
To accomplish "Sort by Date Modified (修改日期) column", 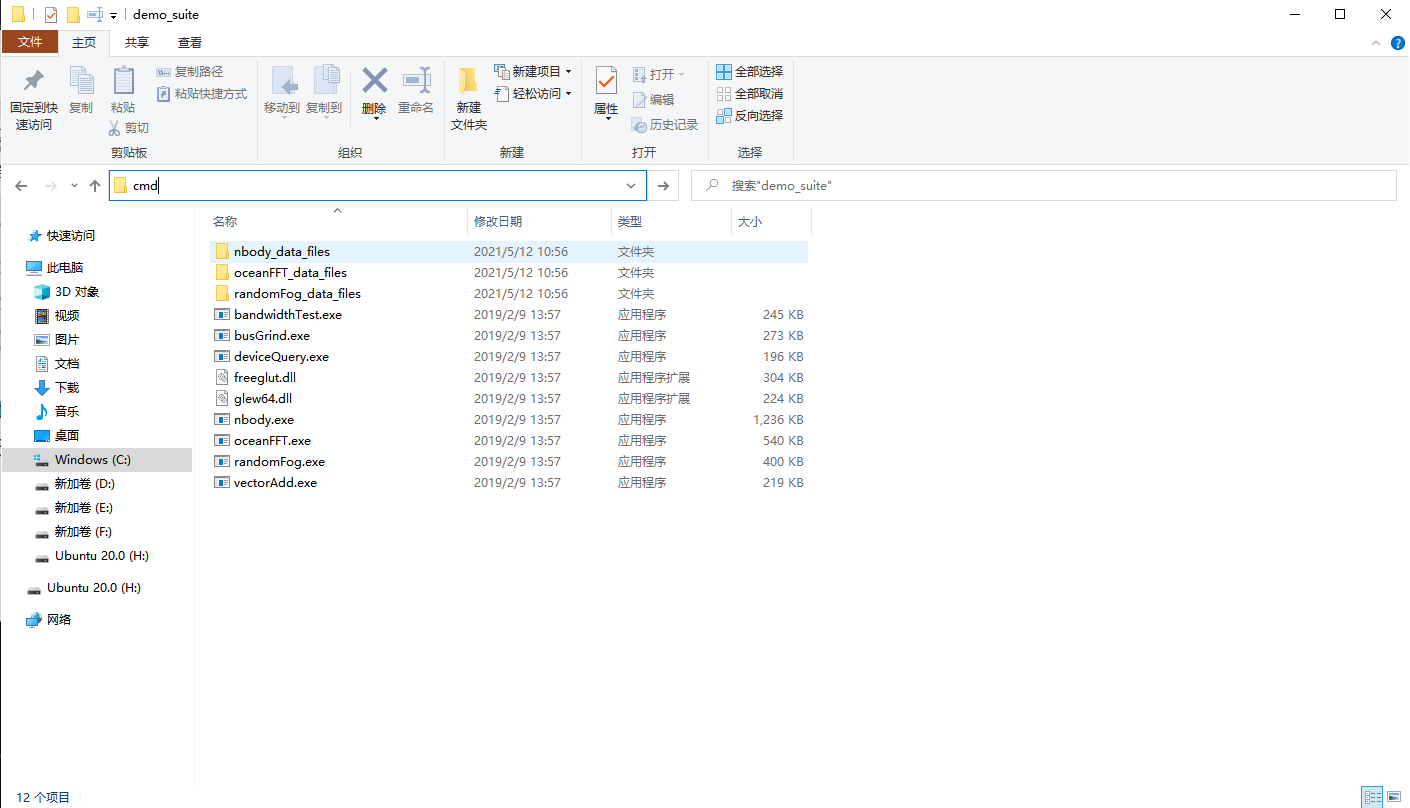I will click(x=498, y=222).
